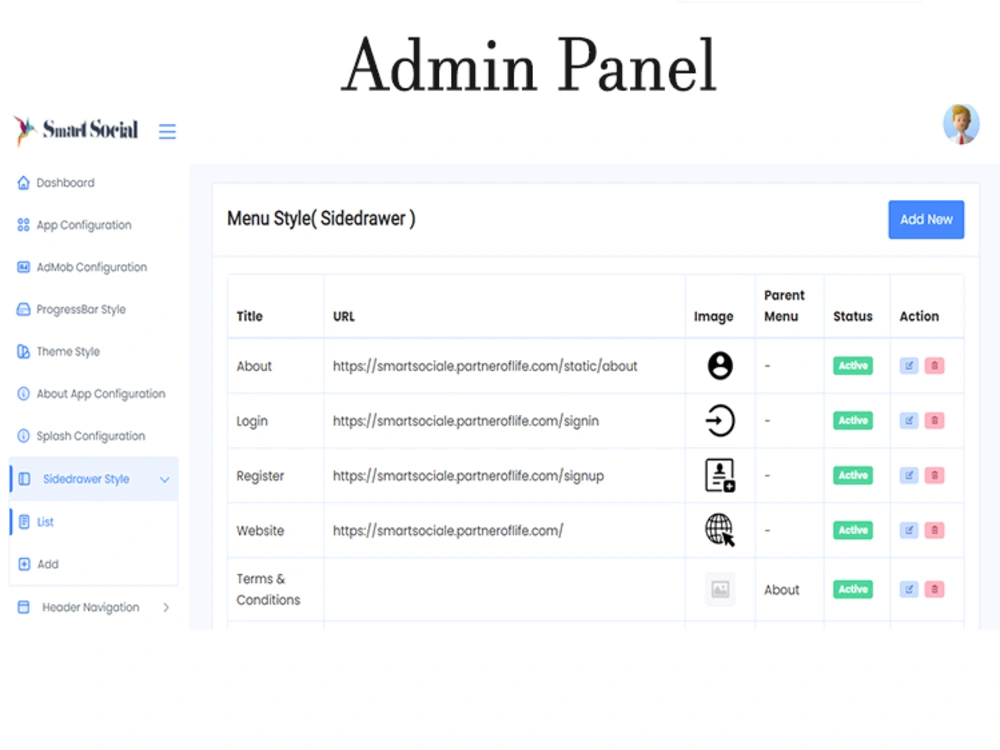This screenshot has height=750, width=1000.
Task: Click the edit icon for the About row
Action: click(908, 365)
